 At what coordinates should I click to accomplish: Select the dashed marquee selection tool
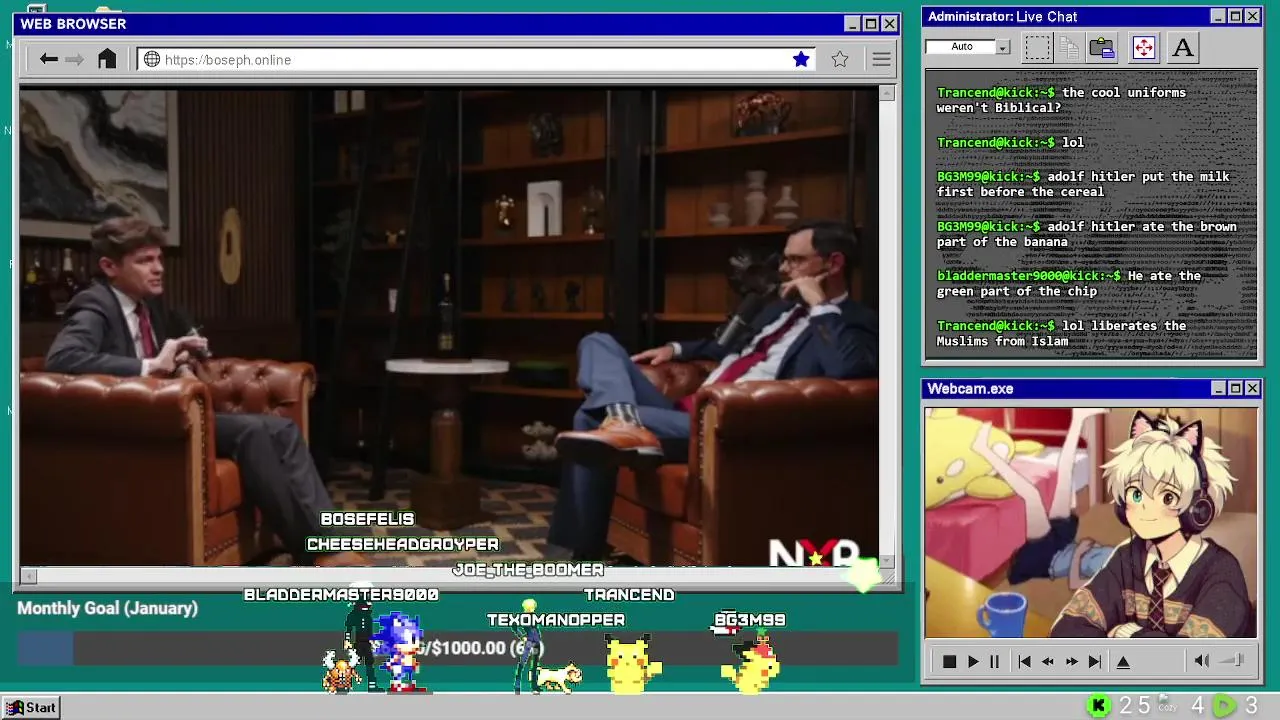click(1037, 47)
